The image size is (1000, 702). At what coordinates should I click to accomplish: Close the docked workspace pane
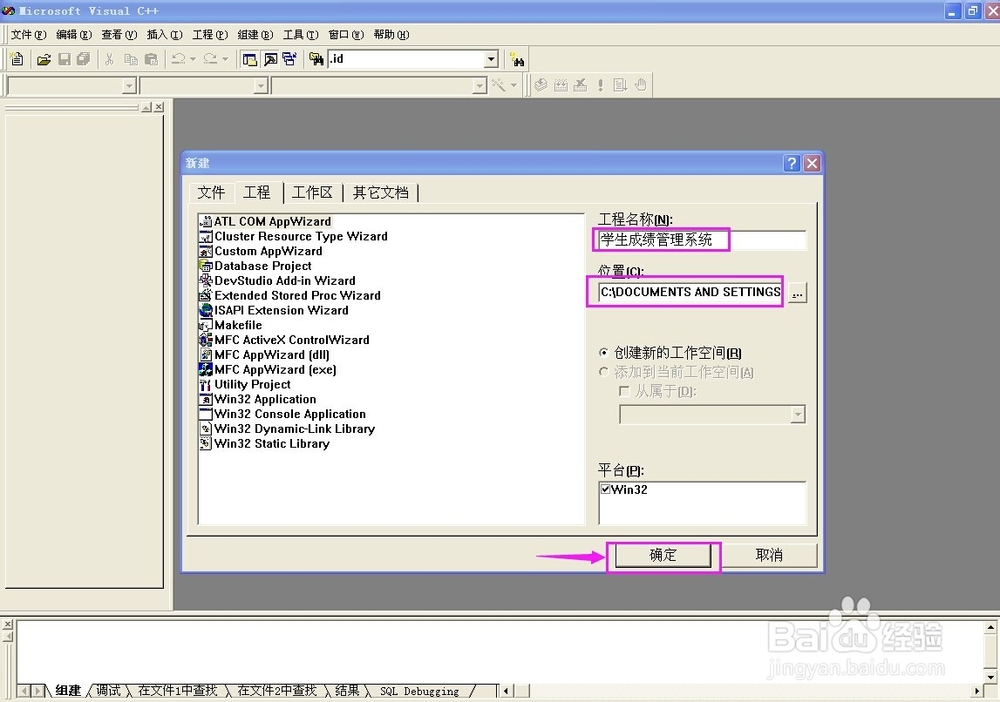click(159, 107)
